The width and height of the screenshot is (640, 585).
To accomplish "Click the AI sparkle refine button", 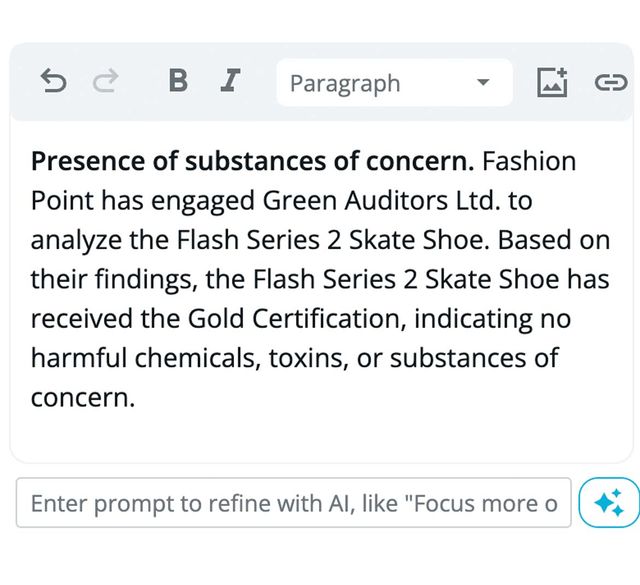I will pos(609,503).
